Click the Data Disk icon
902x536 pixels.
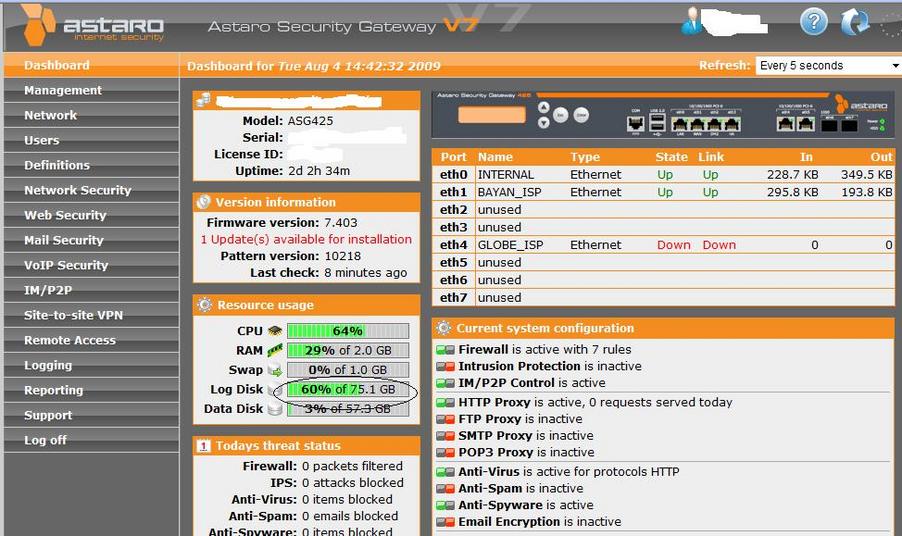(275, 408)
